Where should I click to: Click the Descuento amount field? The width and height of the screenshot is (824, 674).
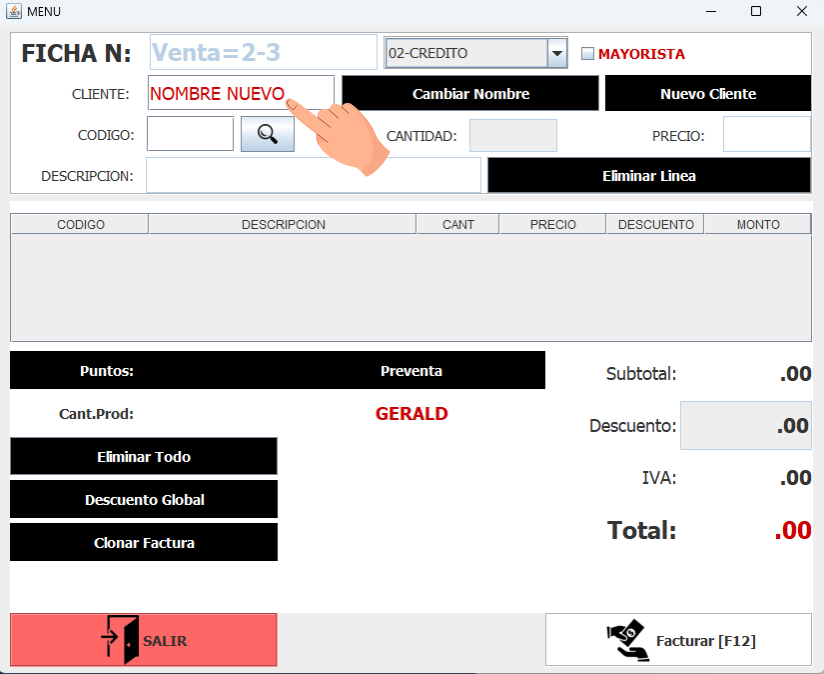[x=746, y=426]
